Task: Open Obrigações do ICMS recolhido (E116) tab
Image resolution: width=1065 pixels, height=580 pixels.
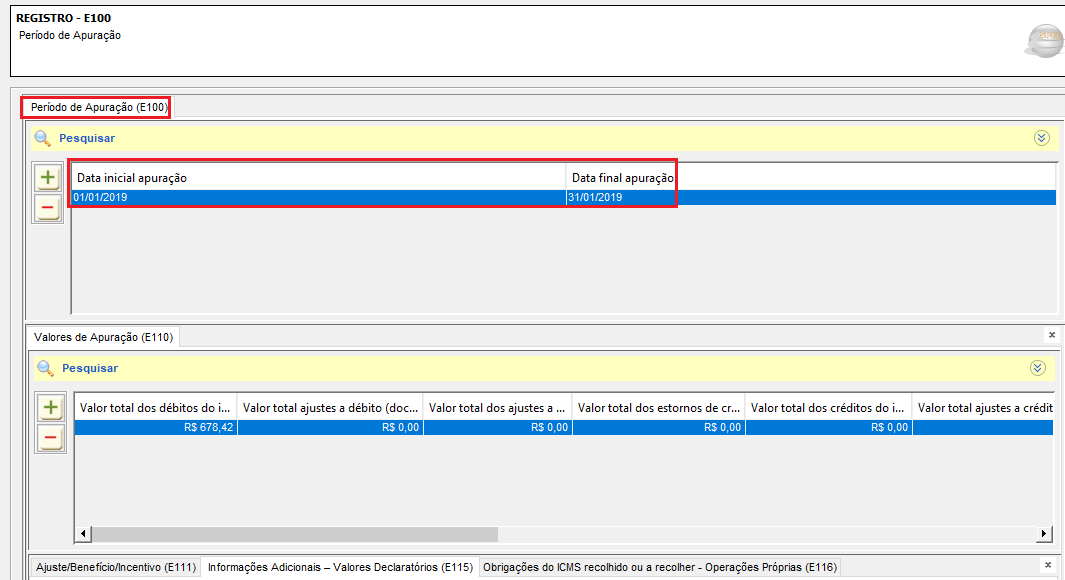Action: [660, 567]
